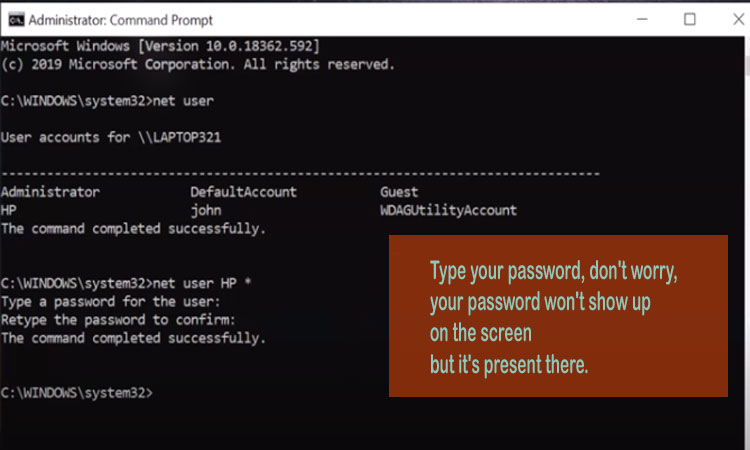
Task: Close the Administrator Command Prompt window
Action: [739, 19]
